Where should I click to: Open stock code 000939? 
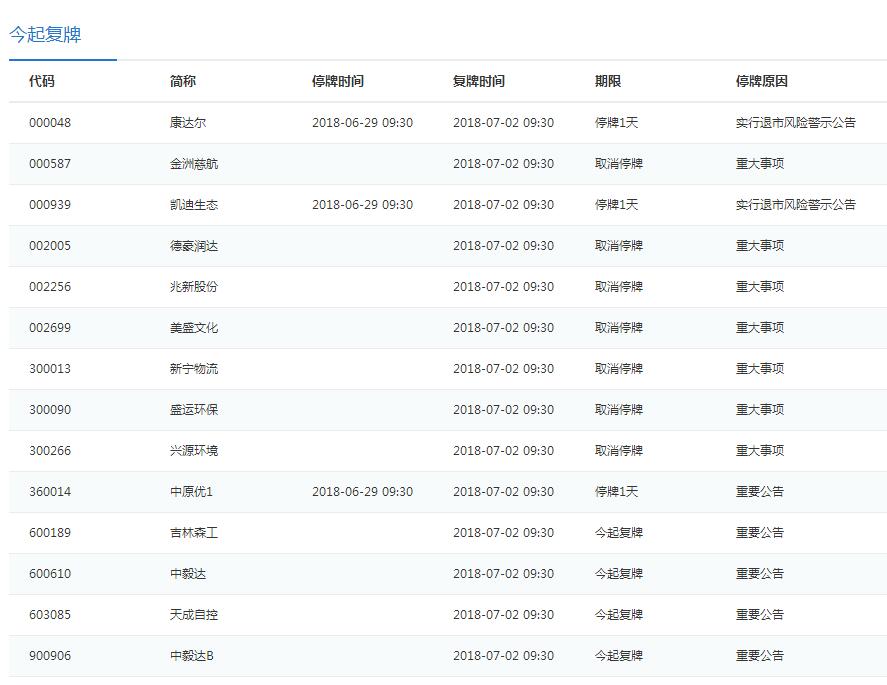tap(50, 205)
